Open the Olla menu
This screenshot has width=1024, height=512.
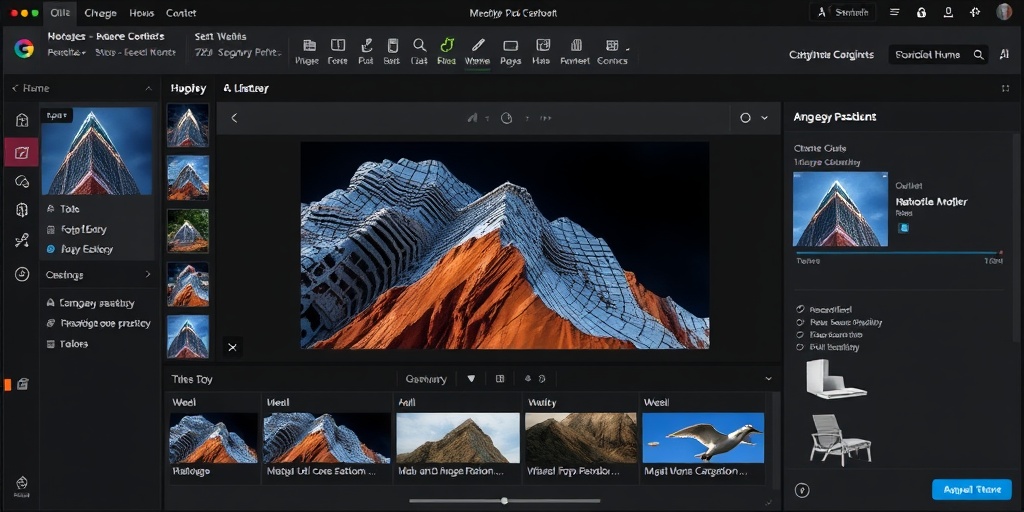59,12
